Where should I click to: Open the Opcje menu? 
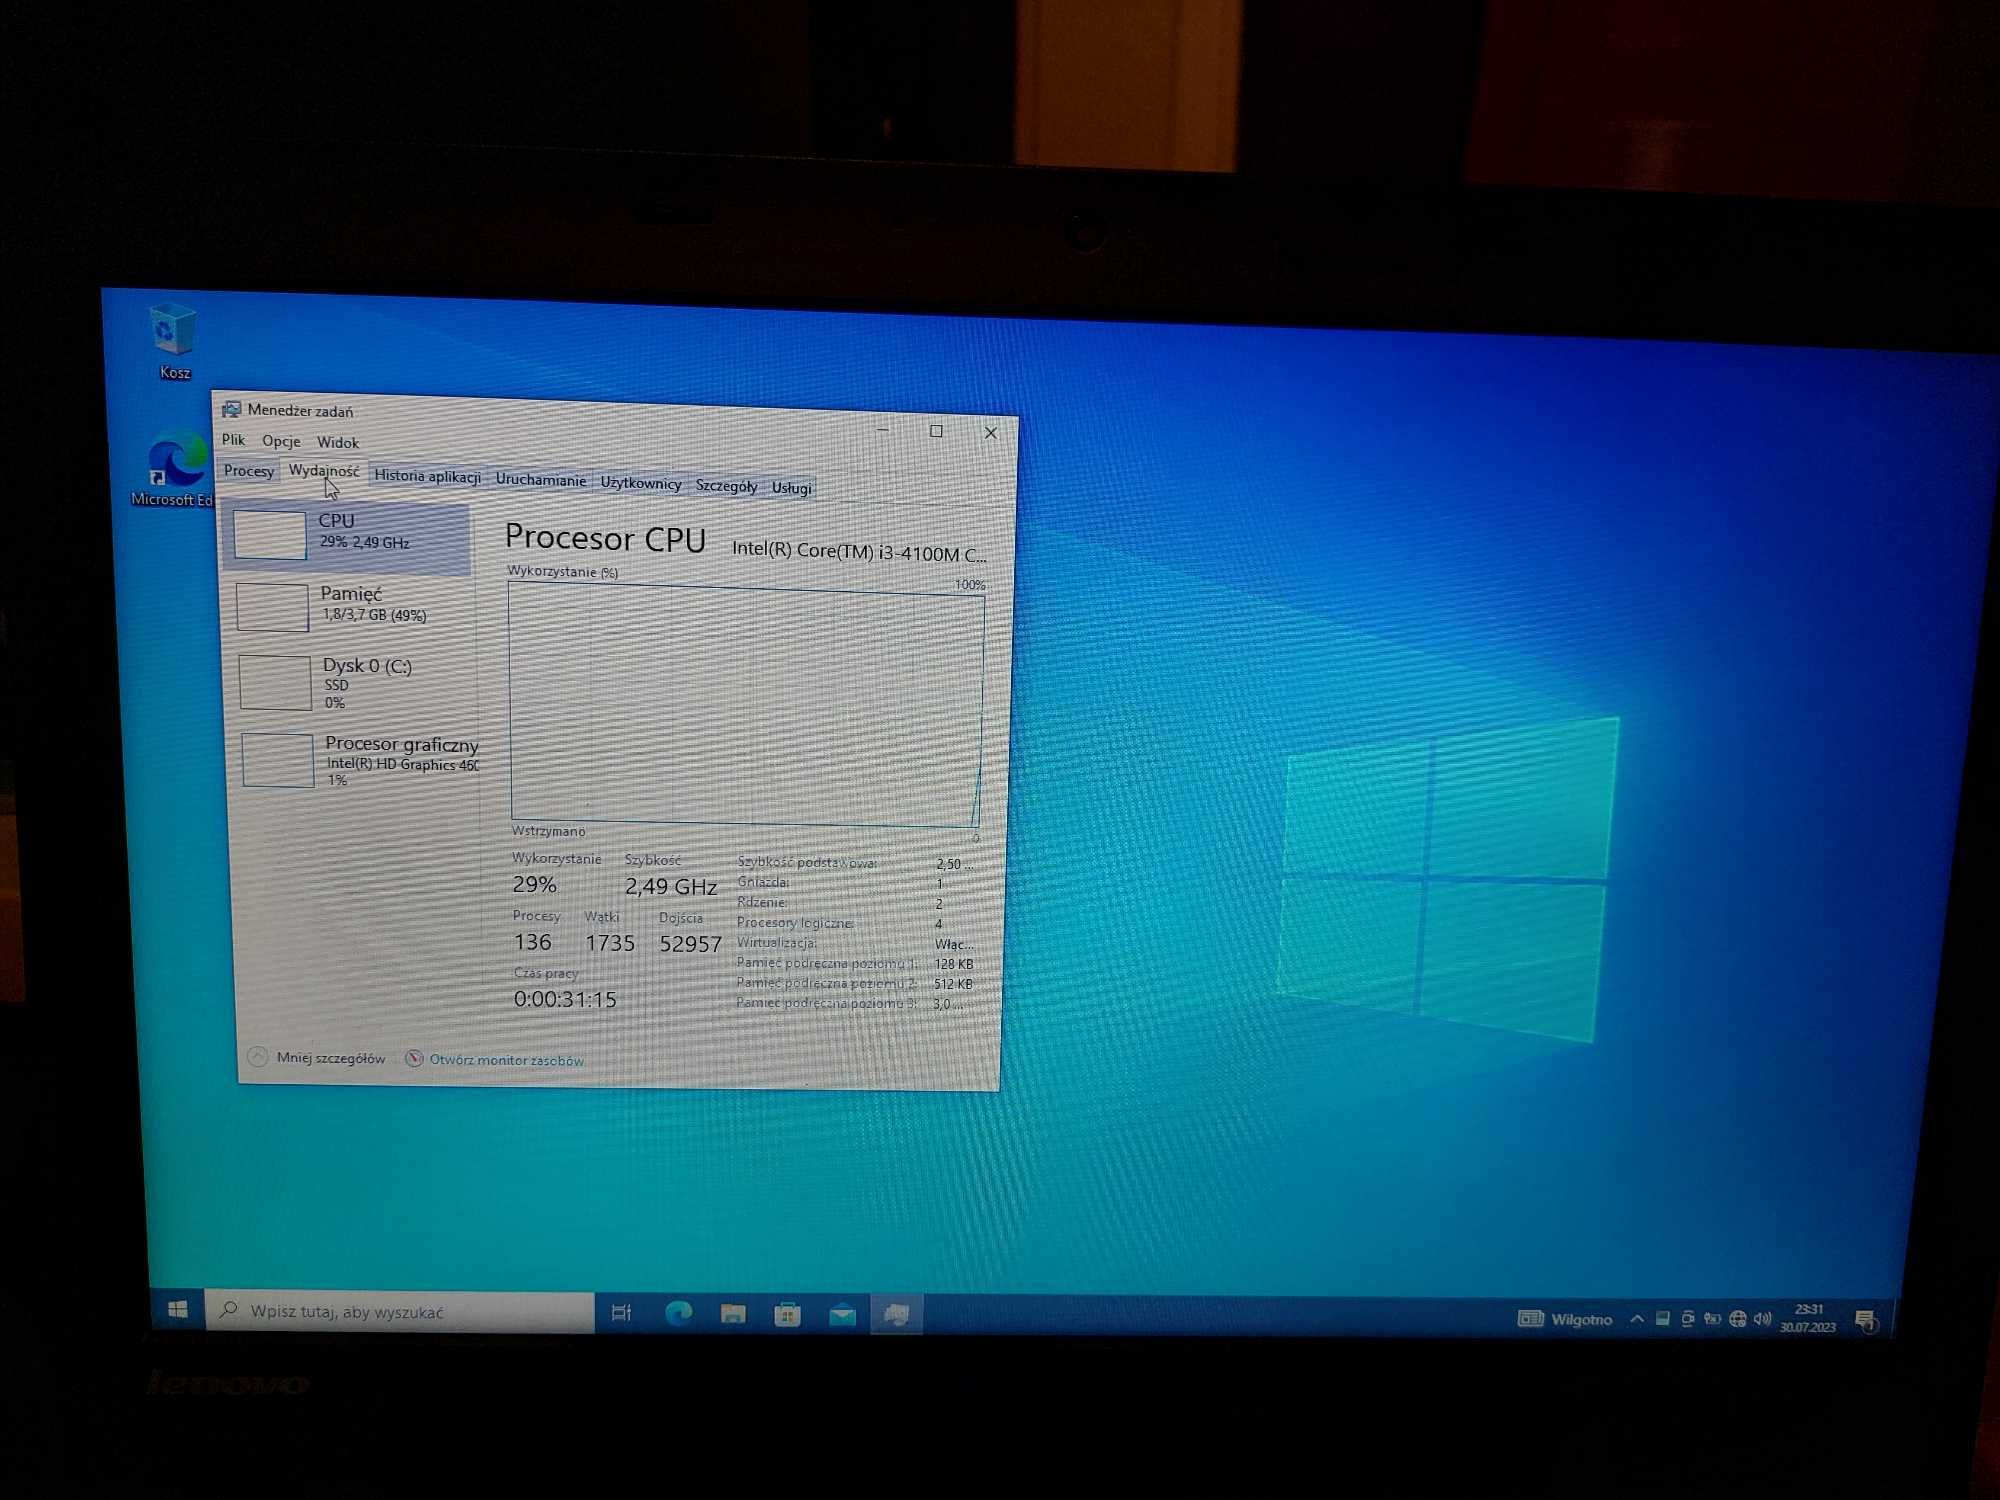pyautogui.click(x=281, y=441)
